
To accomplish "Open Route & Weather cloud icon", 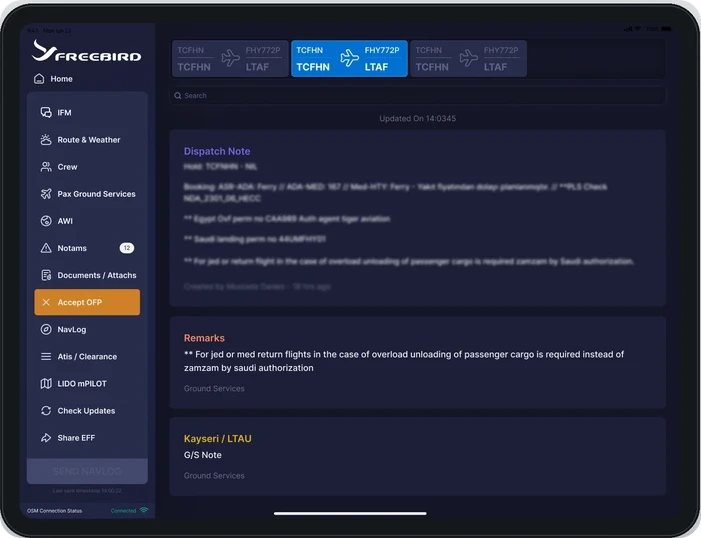I will (x=46, y=140).
